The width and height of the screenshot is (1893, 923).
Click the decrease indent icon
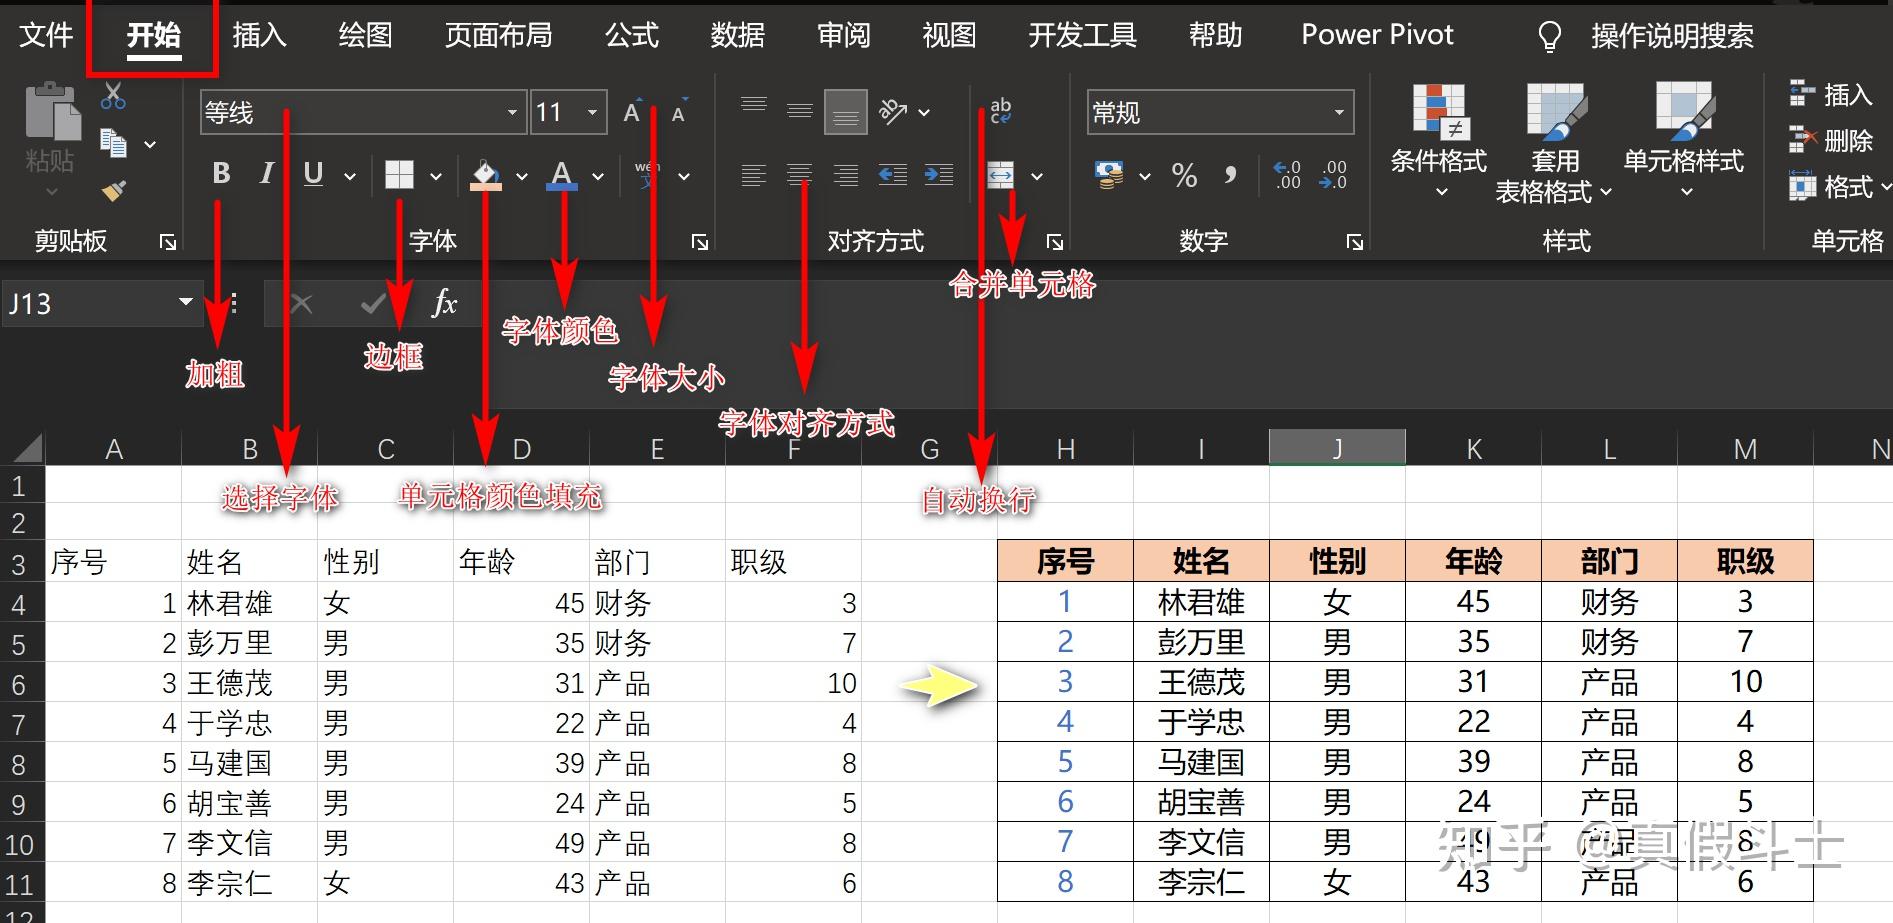892,176
